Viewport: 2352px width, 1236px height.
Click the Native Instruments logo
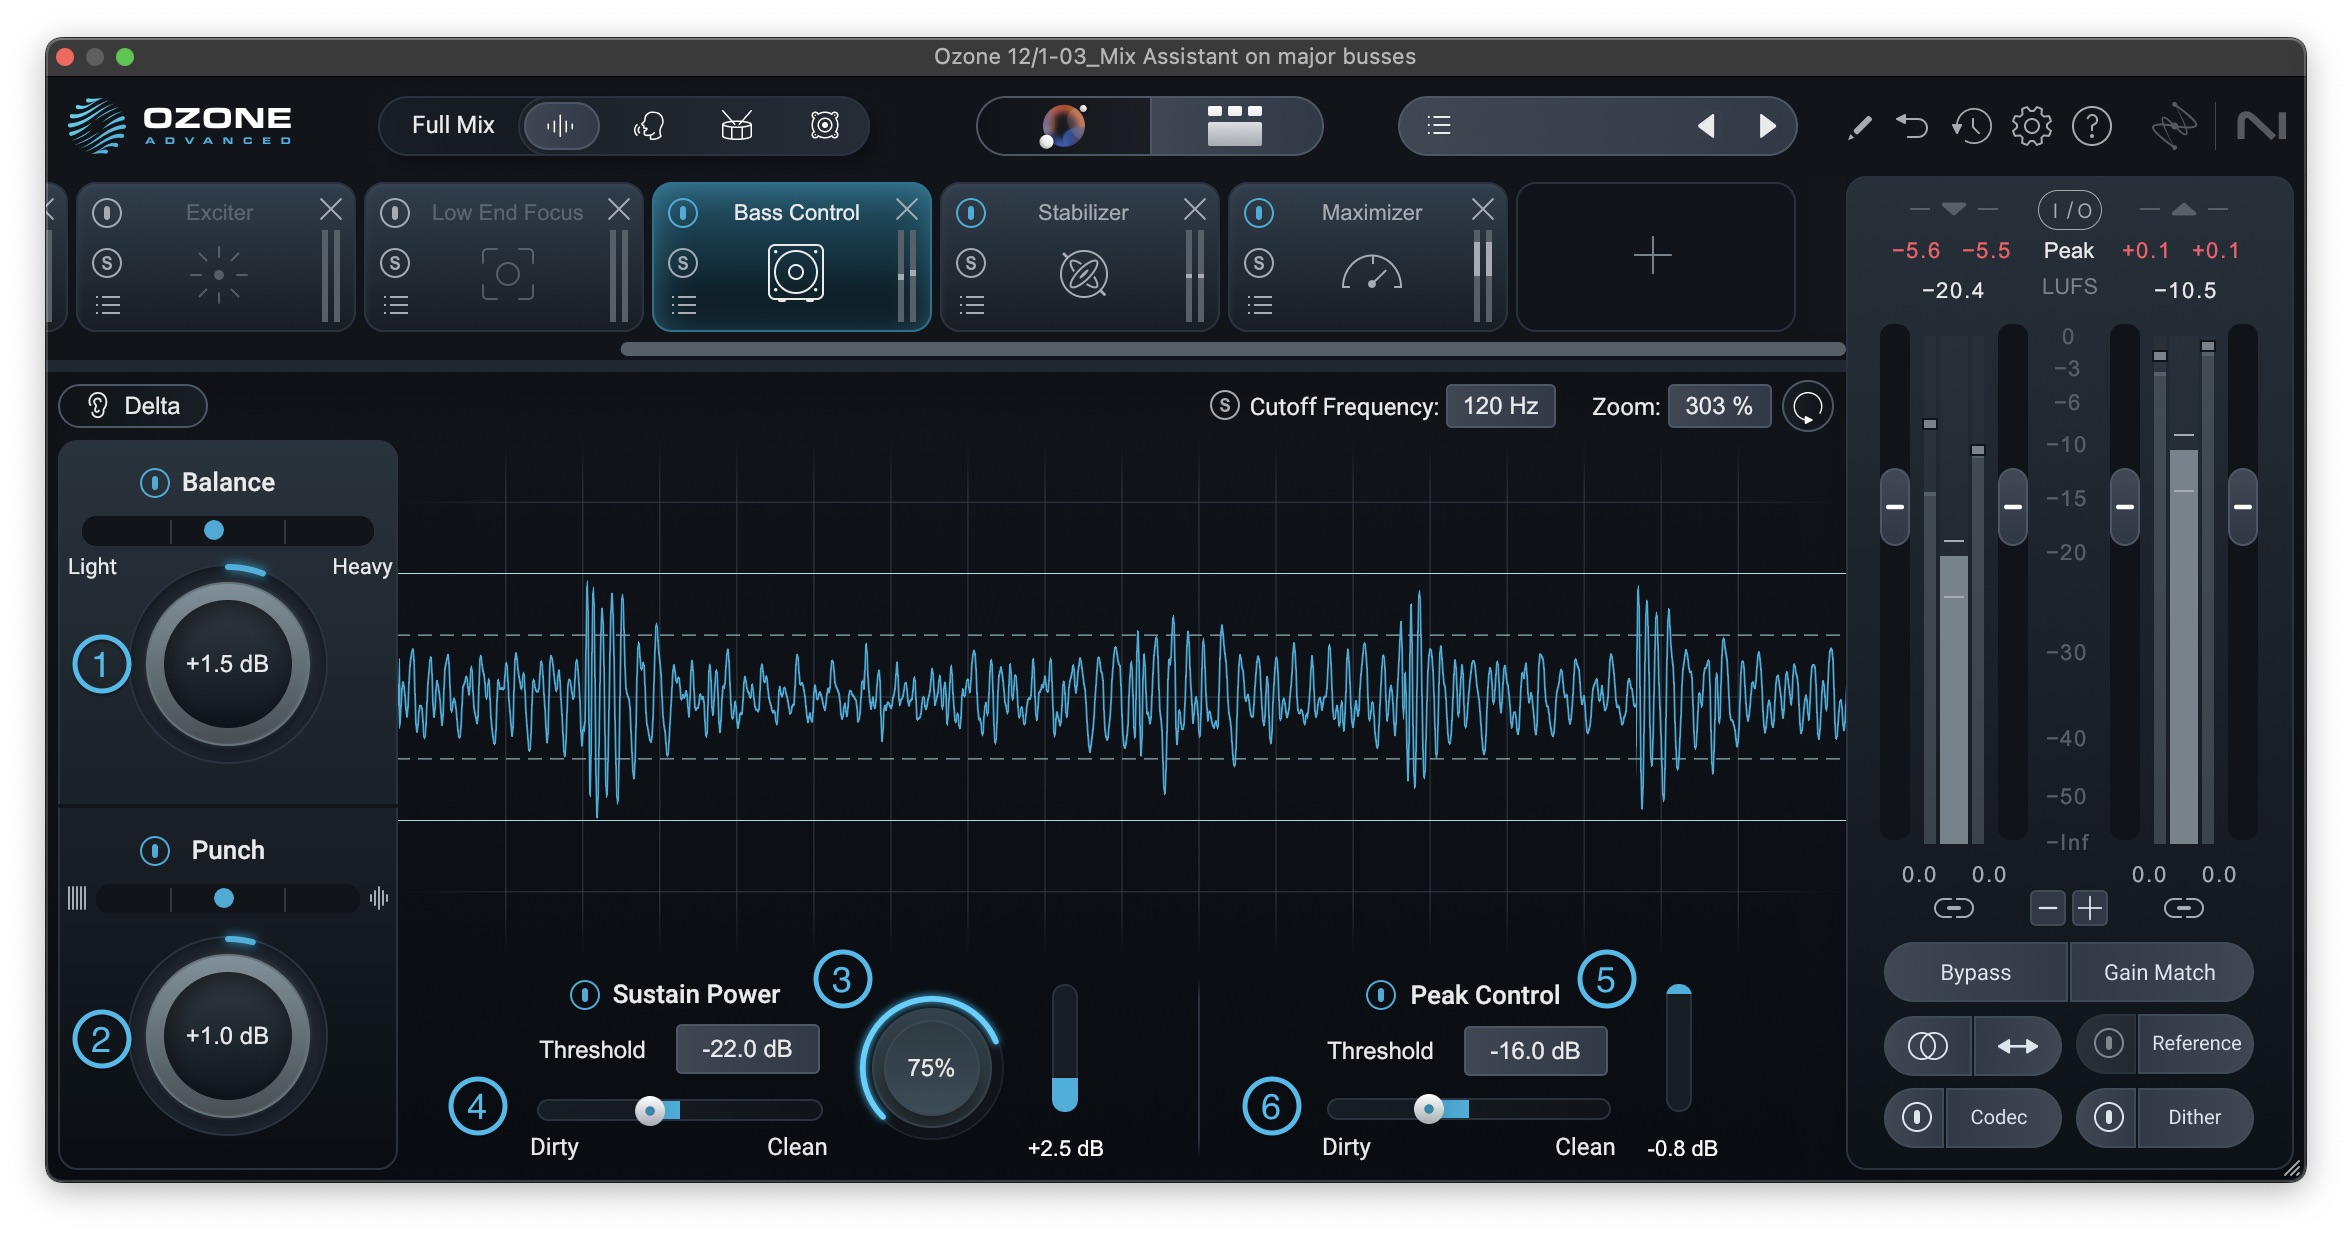coord(2261,126)
